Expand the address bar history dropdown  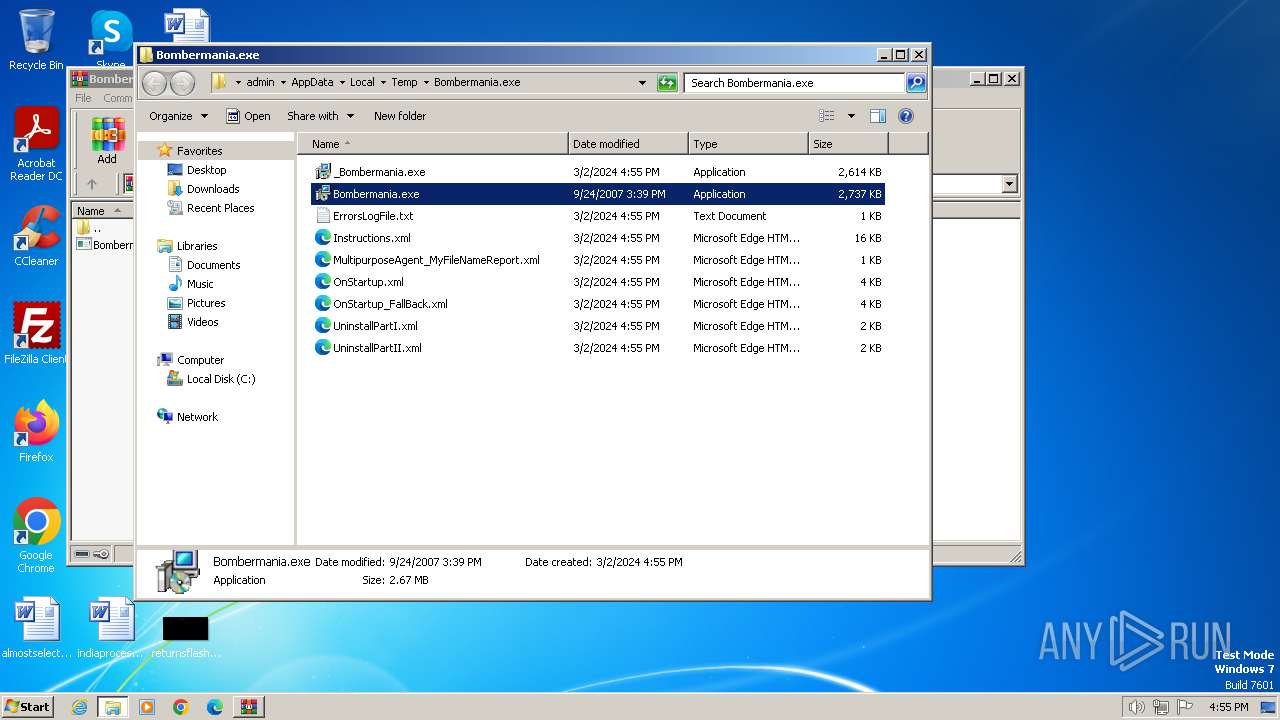[642, 83]
